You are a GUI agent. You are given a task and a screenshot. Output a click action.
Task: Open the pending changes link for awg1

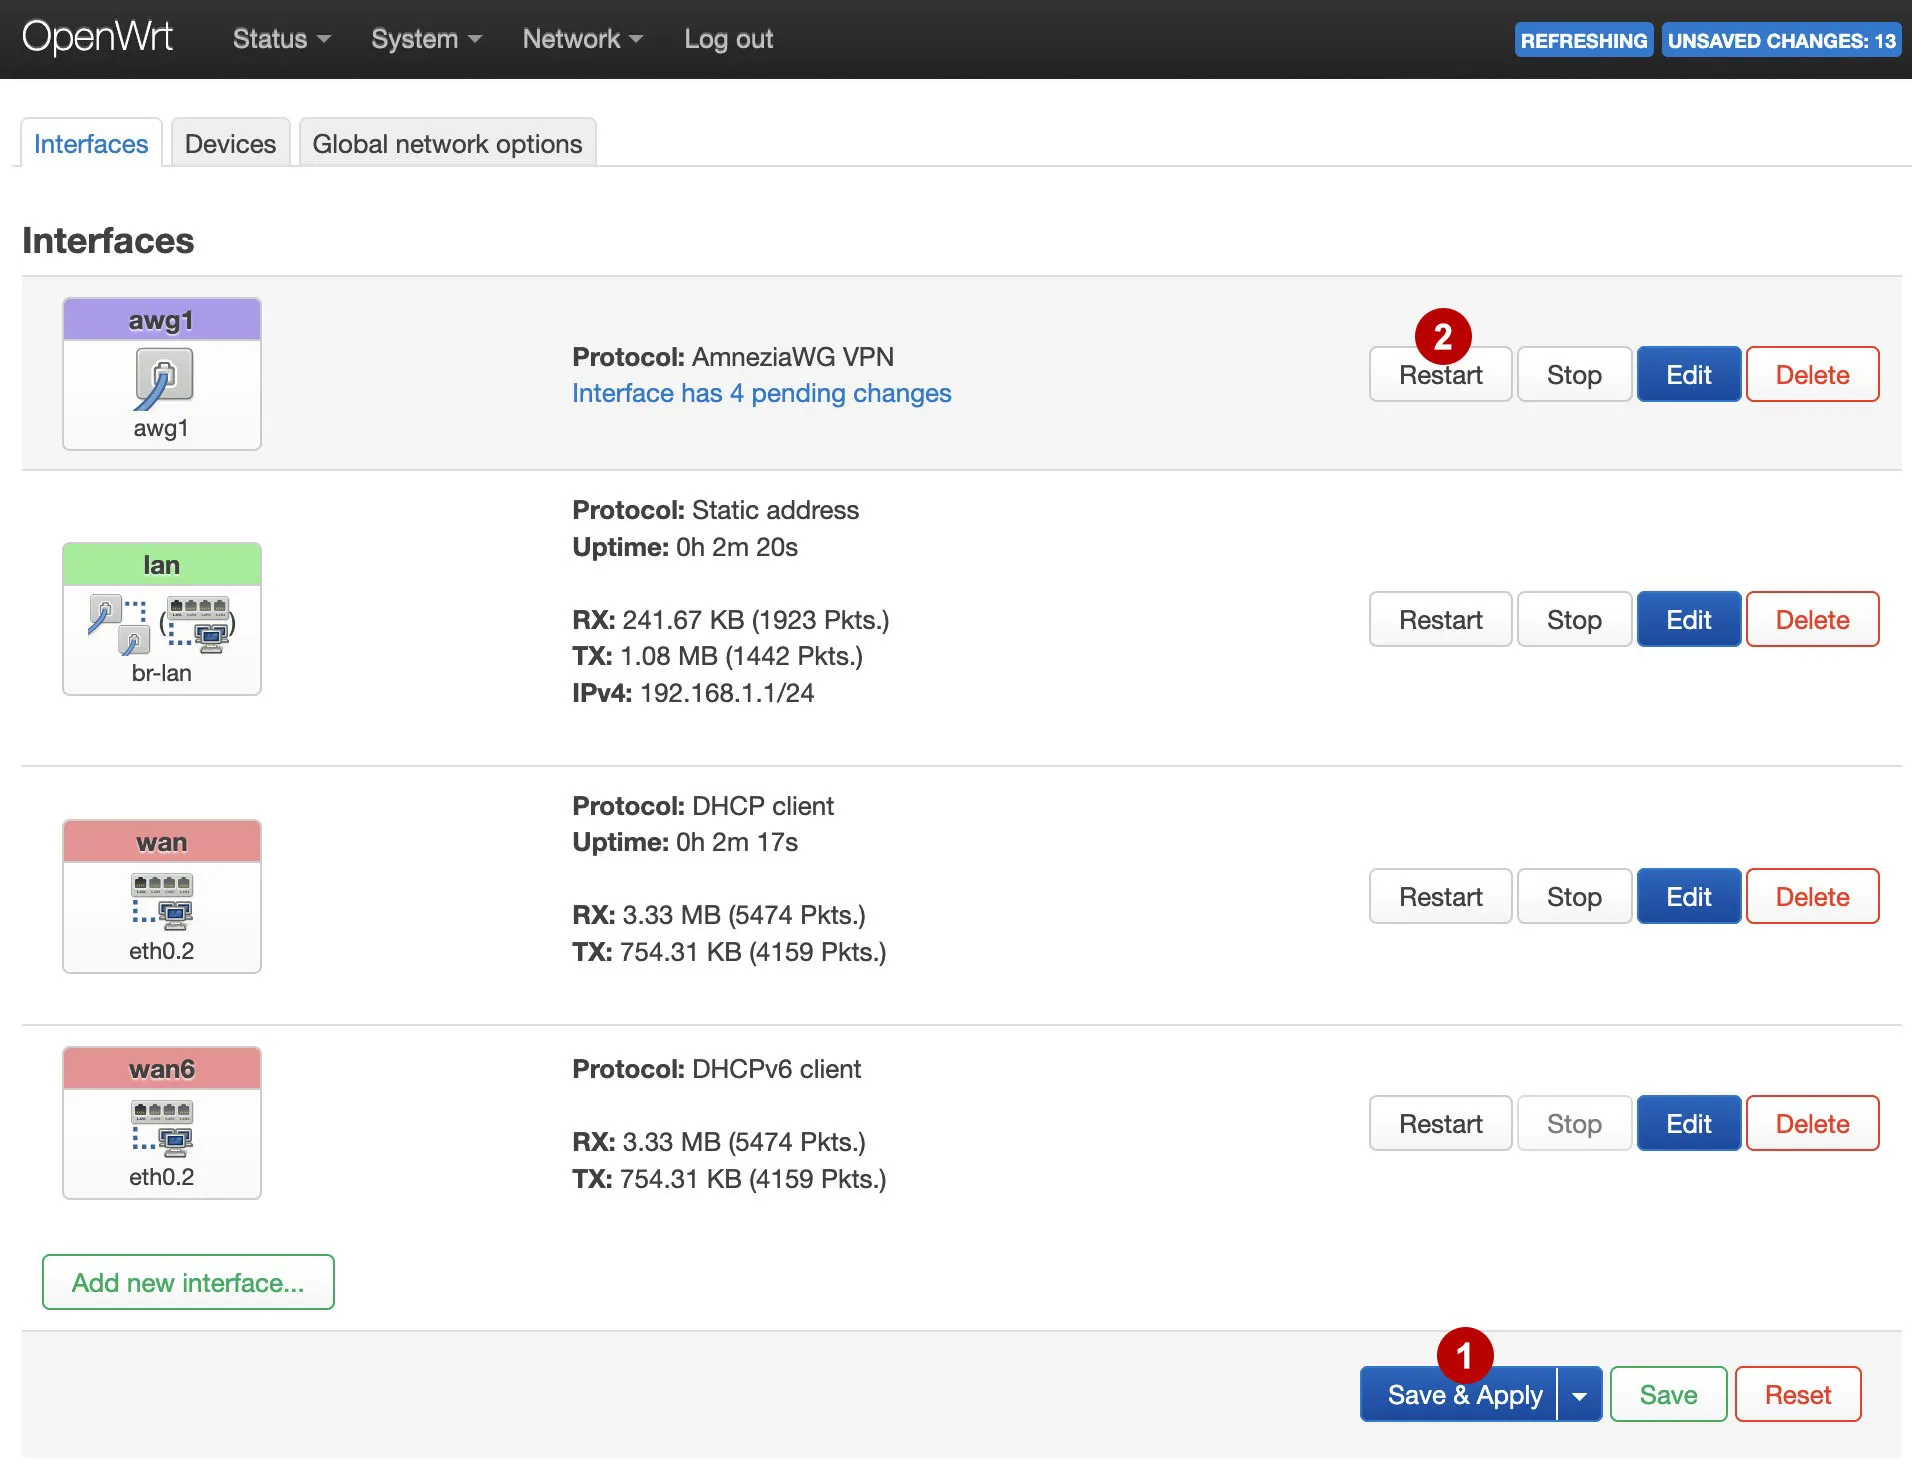click(761, 393)
